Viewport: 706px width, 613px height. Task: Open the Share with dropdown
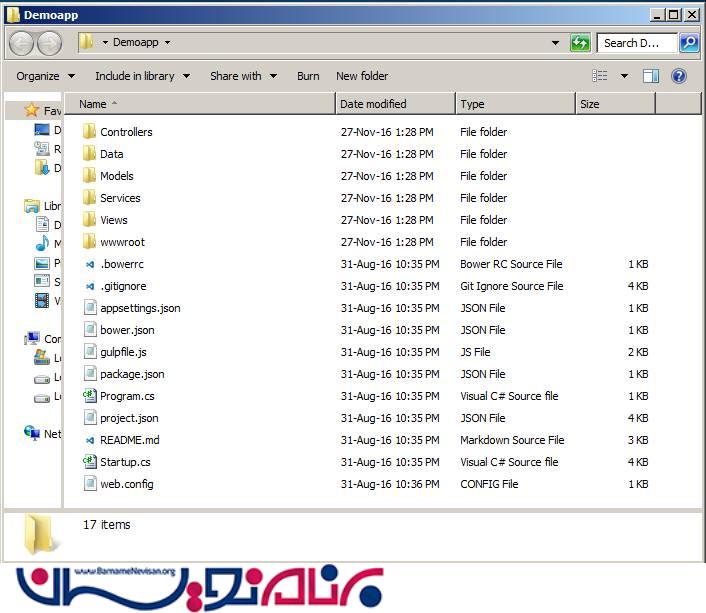[x=243, y=76]
